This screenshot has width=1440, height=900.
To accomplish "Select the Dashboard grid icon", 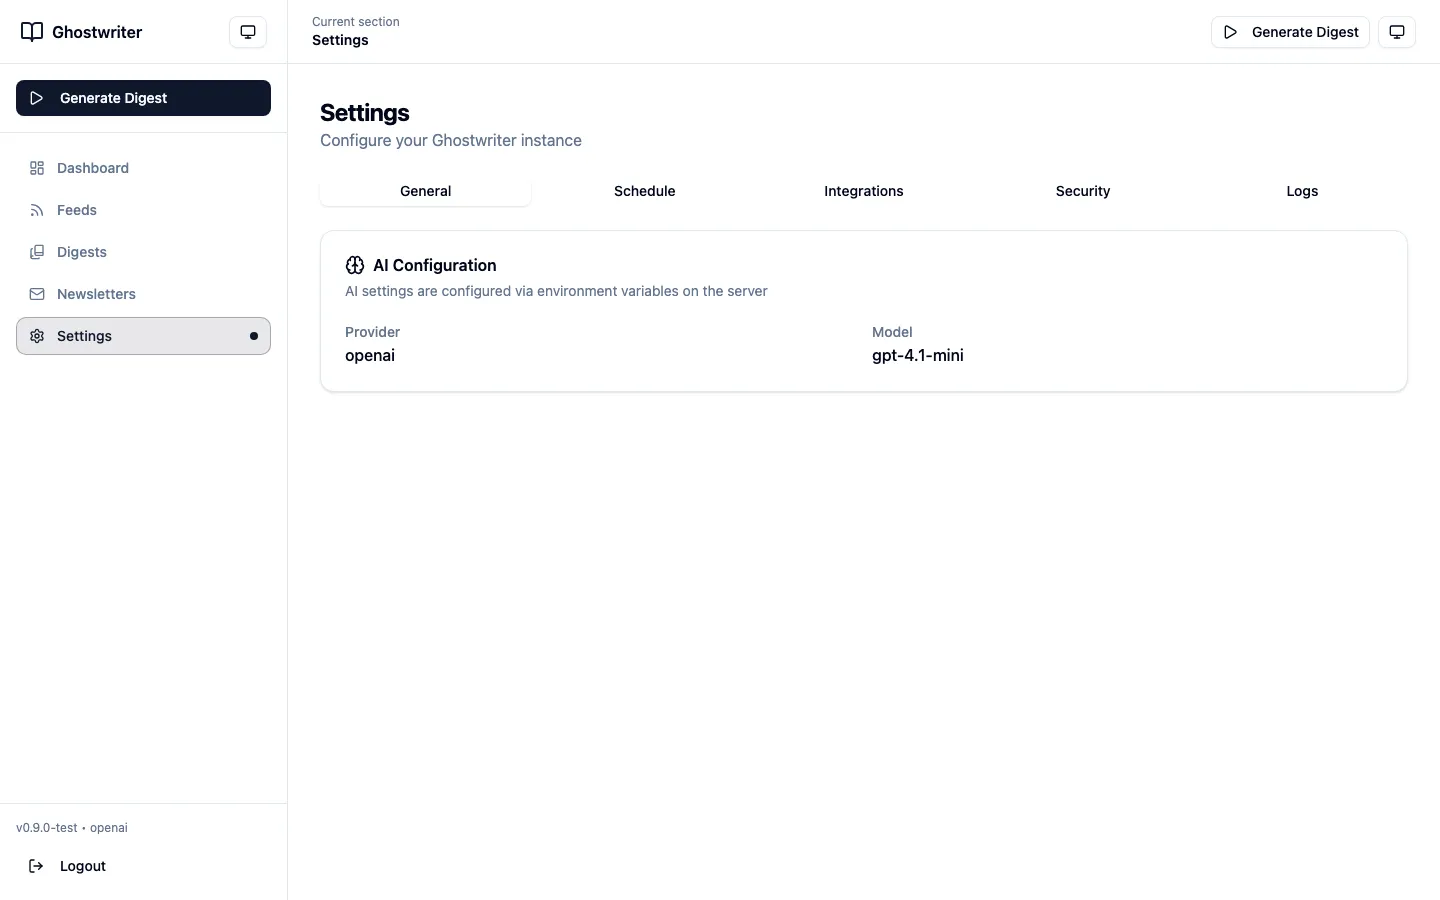I will coord(36,168).
